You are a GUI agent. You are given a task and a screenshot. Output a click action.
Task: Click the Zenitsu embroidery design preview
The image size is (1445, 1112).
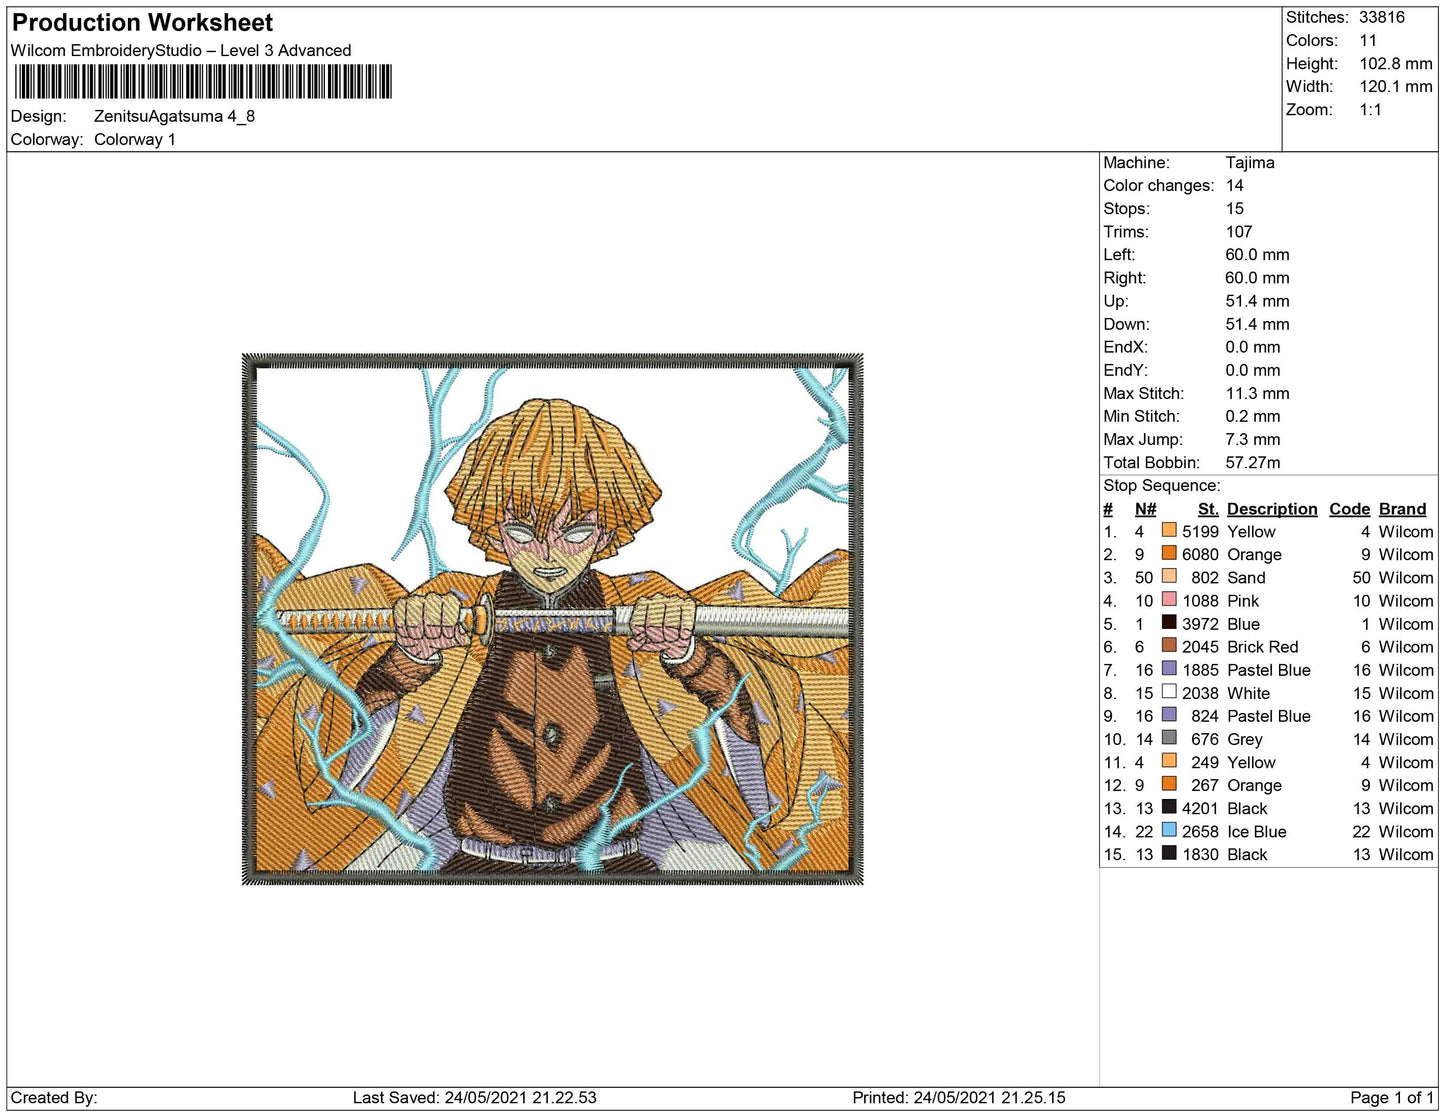(x=552, y=619)
